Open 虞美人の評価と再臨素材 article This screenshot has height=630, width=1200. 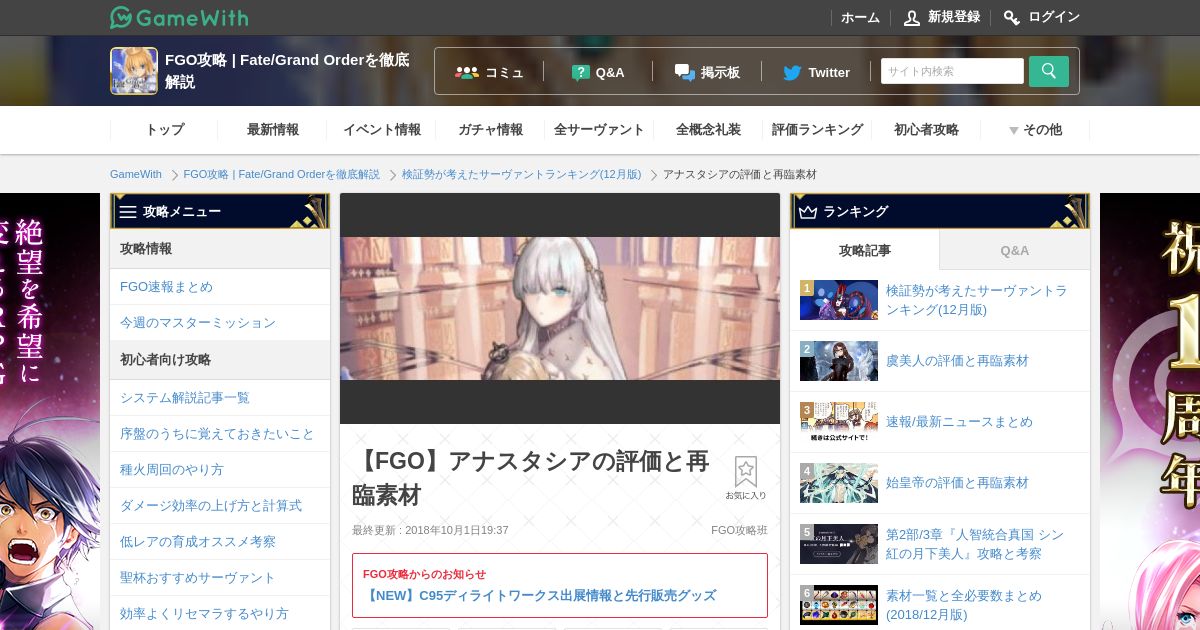[957, 361]
